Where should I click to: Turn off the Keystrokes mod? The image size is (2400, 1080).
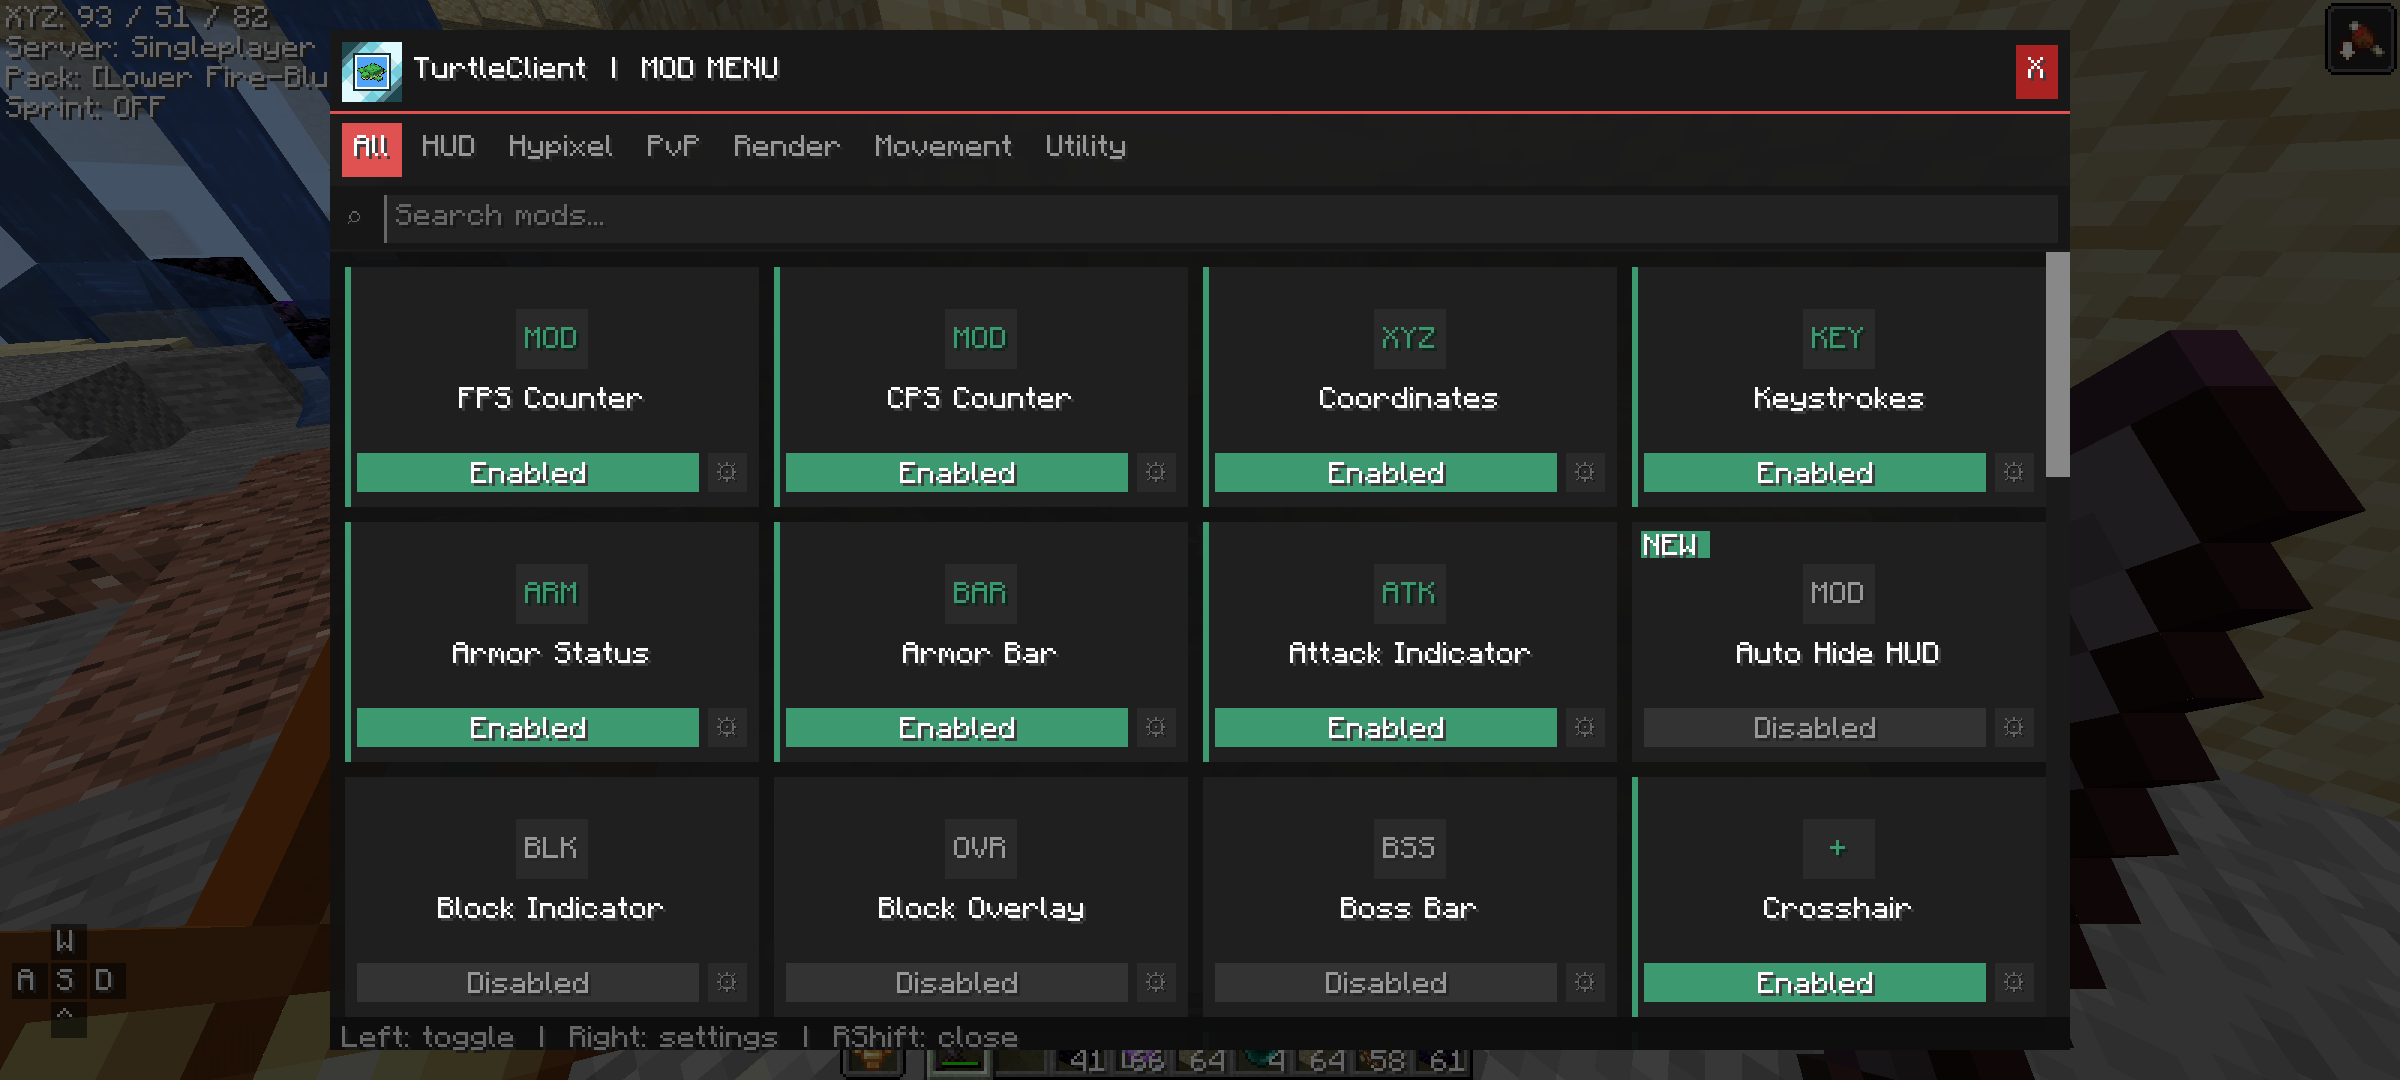click(1815, 472)
